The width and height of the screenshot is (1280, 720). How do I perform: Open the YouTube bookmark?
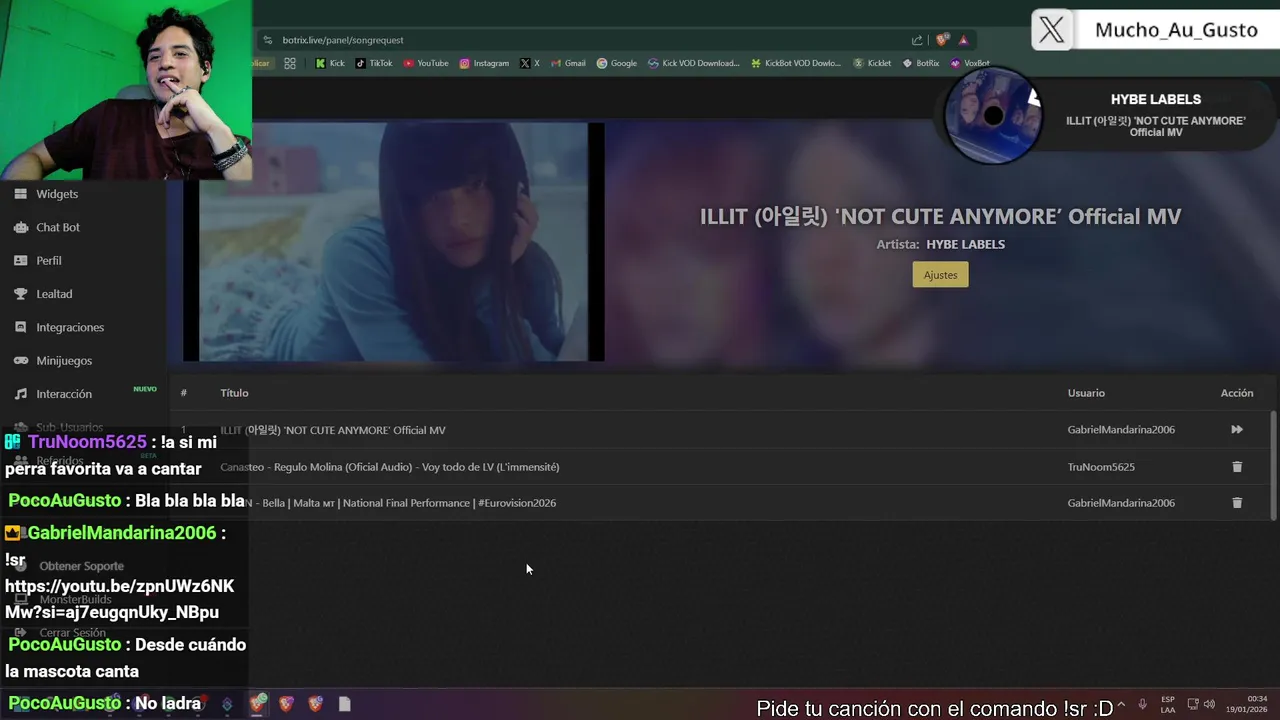[426, 63]
